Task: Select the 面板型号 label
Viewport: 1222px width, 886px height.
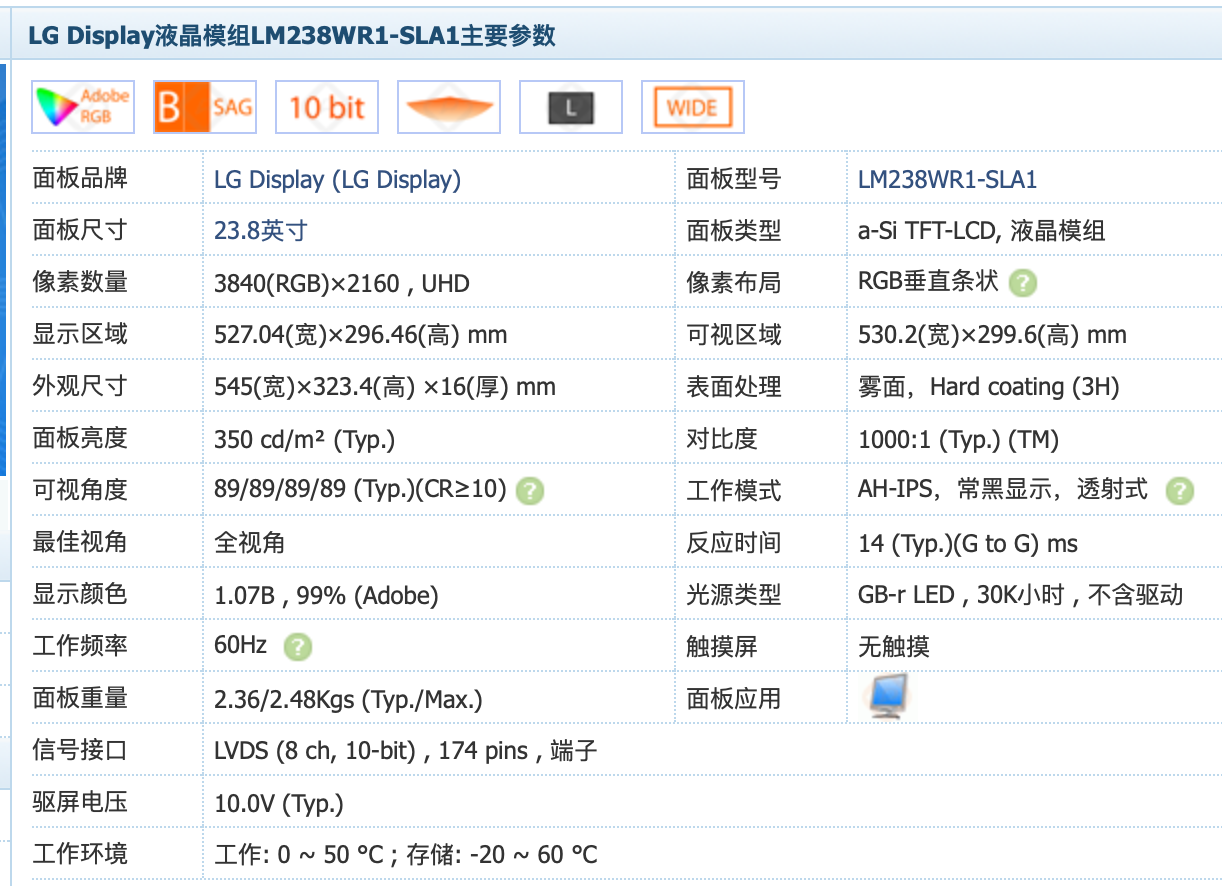Action: pos(734,180)
